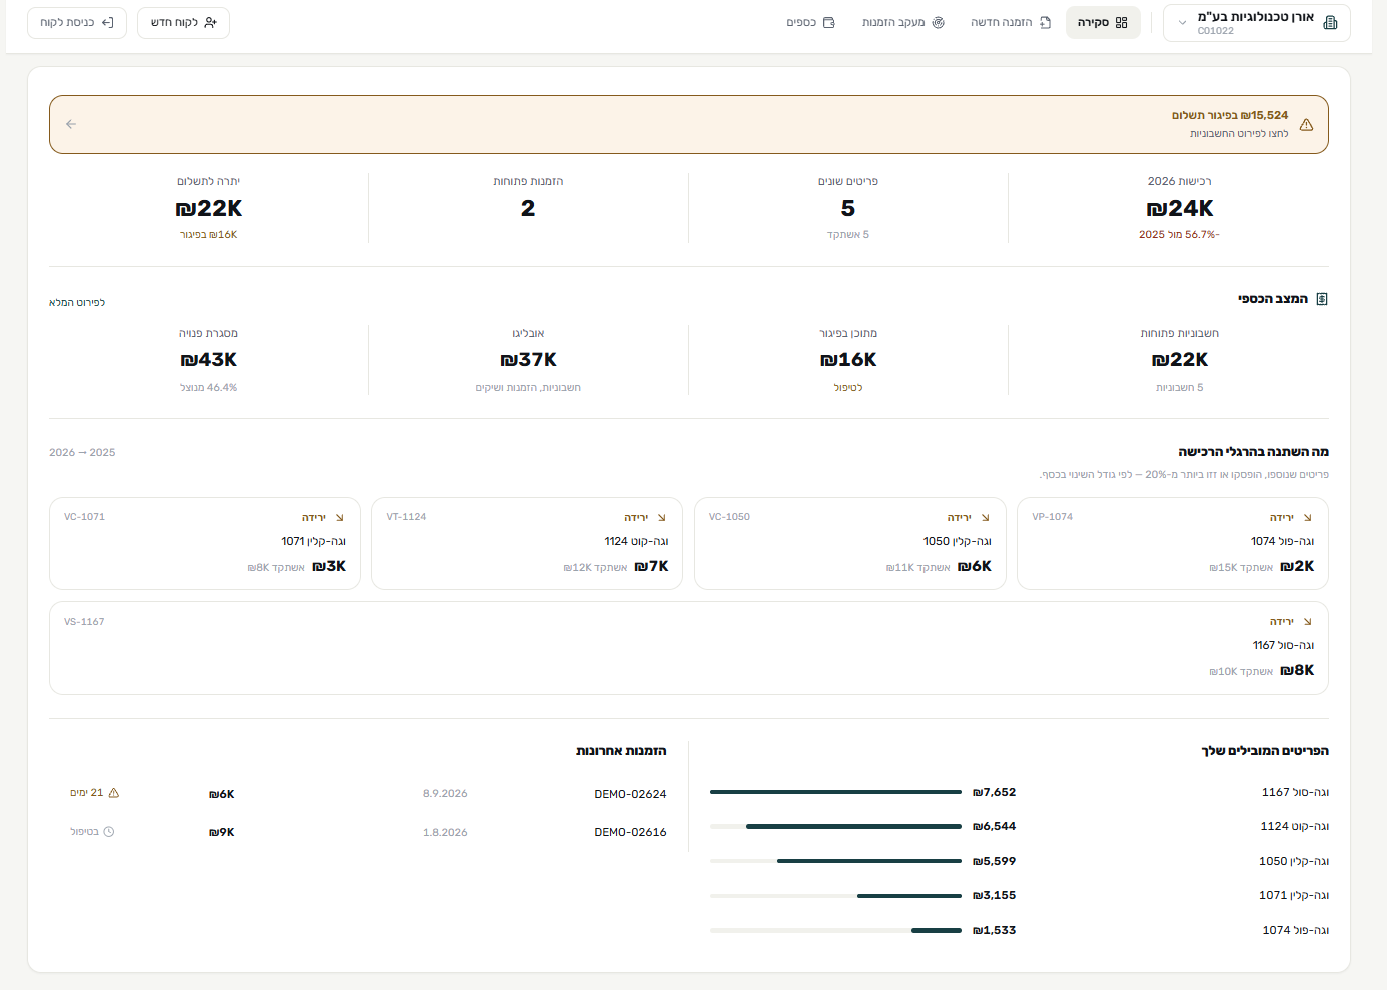This screenshot has width=1387, height=990.
Task: Click the הזמנות פתוחות value 2
Action: (528, 208)
